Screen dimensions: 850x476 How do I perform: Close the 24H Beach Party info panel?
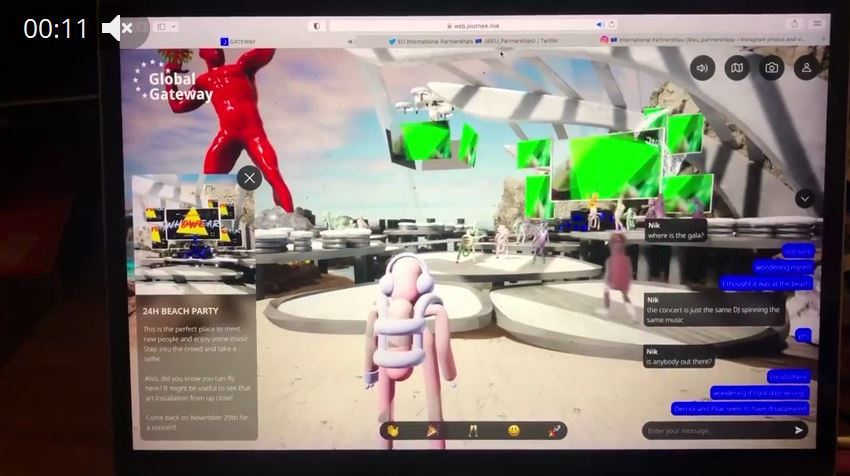click(x=249, y=178)
